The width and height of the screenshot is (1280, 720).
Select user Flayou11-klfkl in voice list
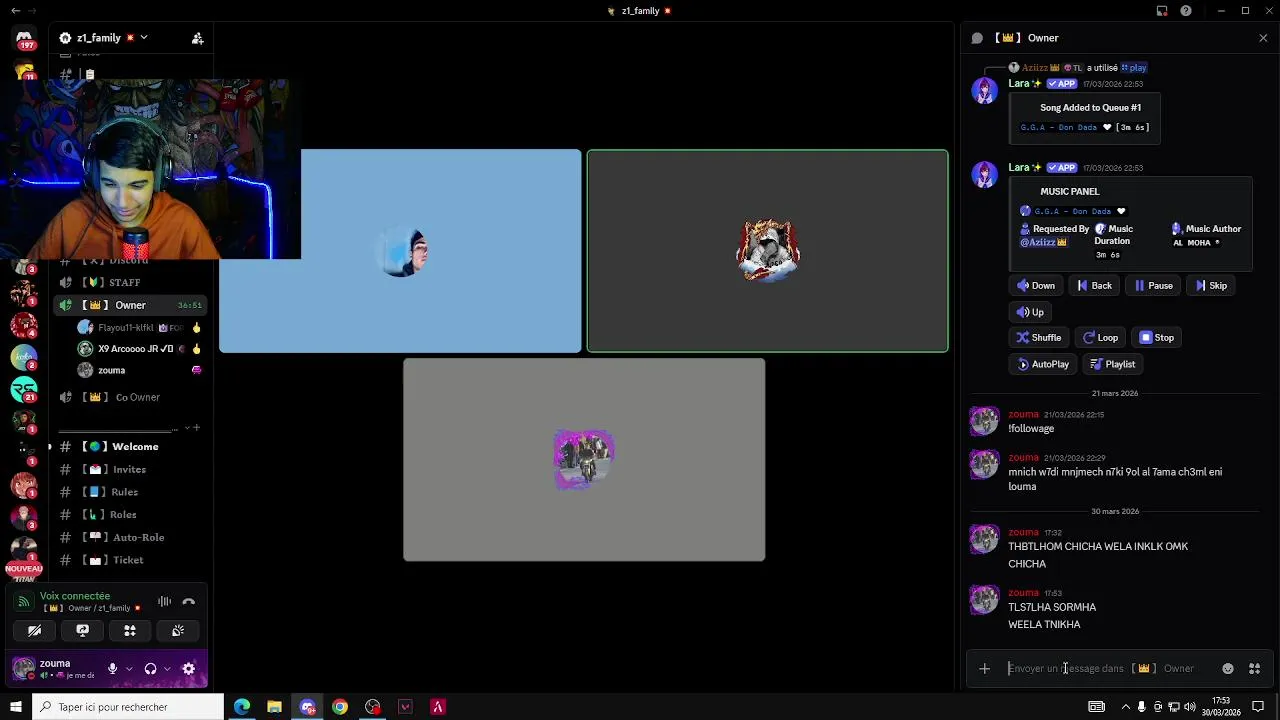coord(139,328)
